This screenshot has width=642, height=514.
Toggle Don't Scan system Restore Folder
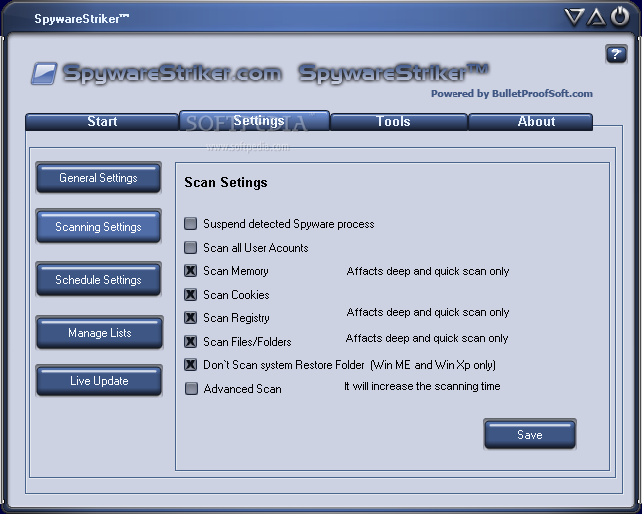[190, 365]
